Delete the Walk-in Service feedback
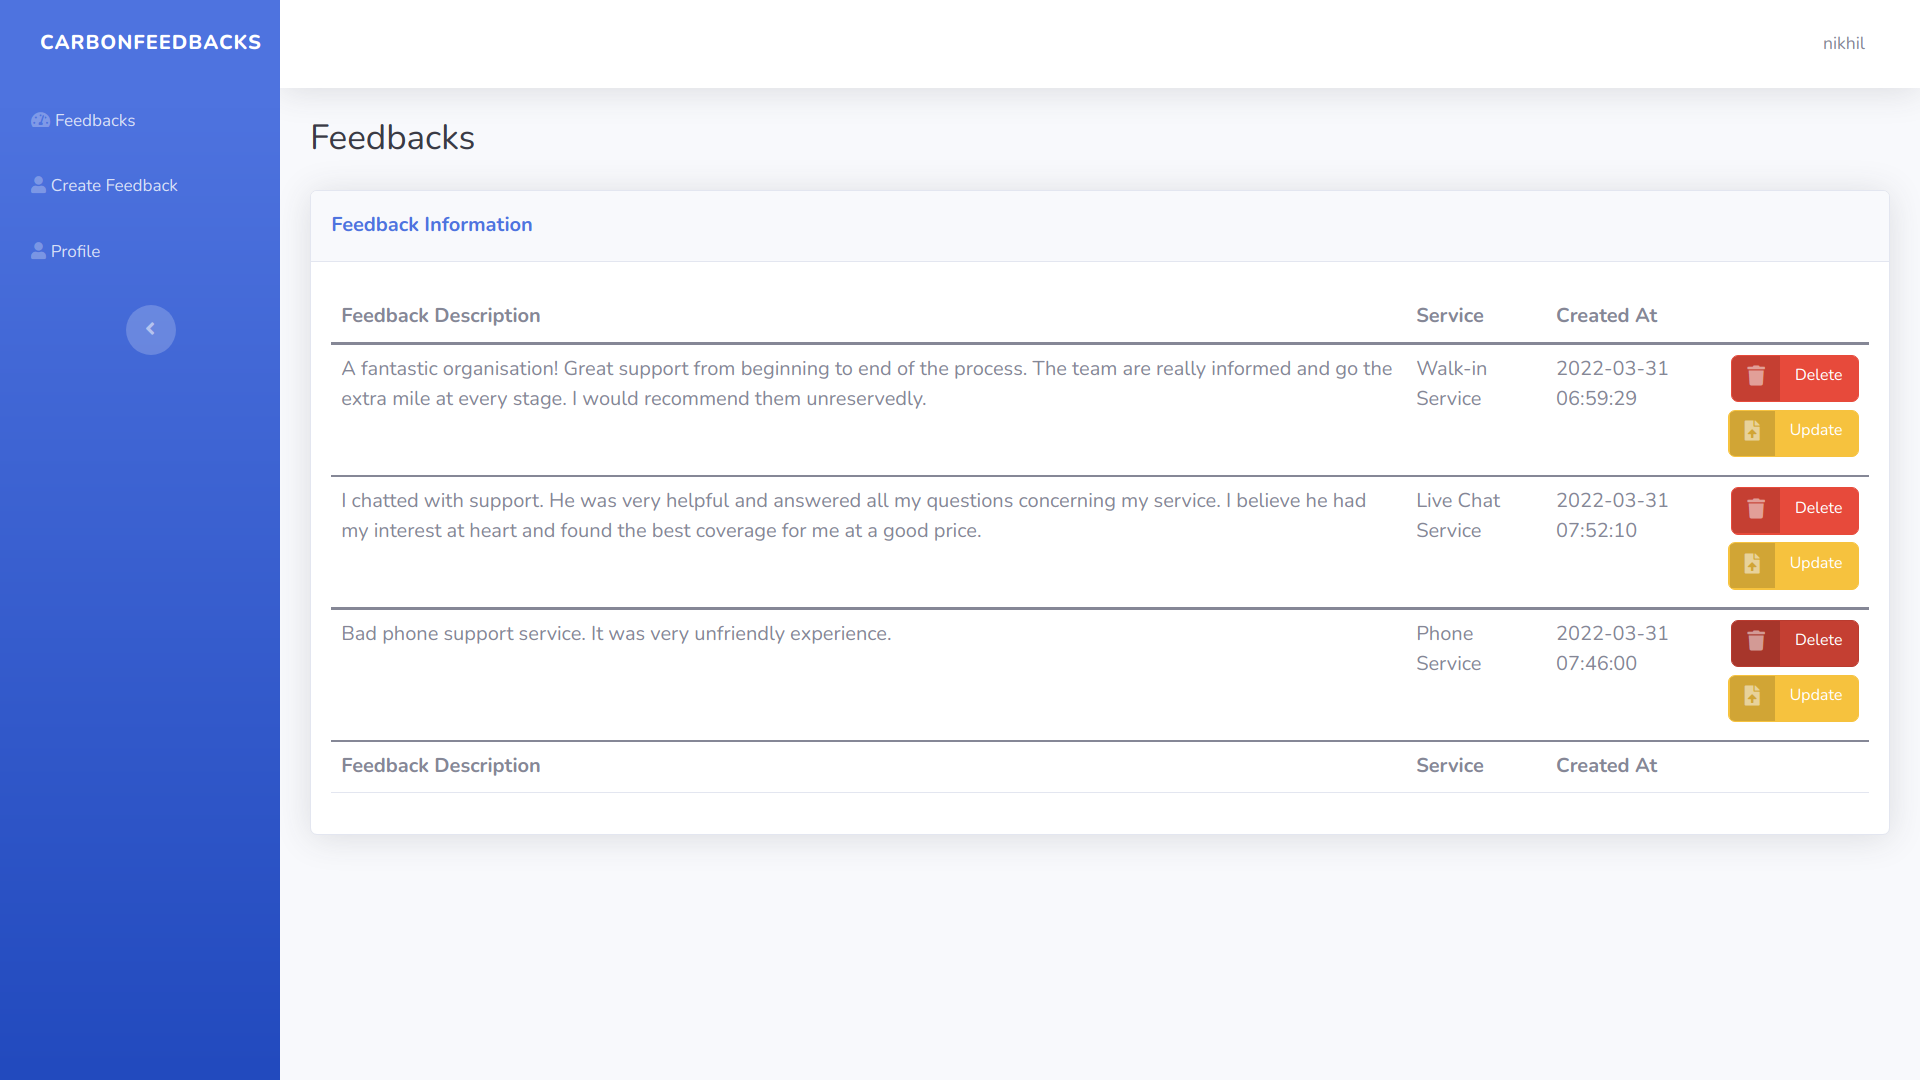Viewport: 1920px width, 1080px height. click(1817, 376)
